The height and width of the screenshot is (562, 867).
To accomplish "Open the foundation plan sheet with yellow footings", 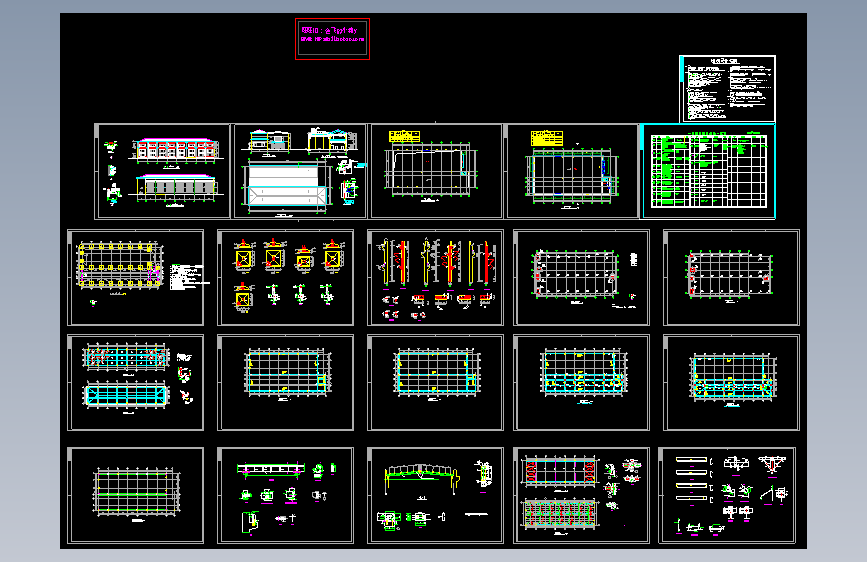I will coord(135,277).
